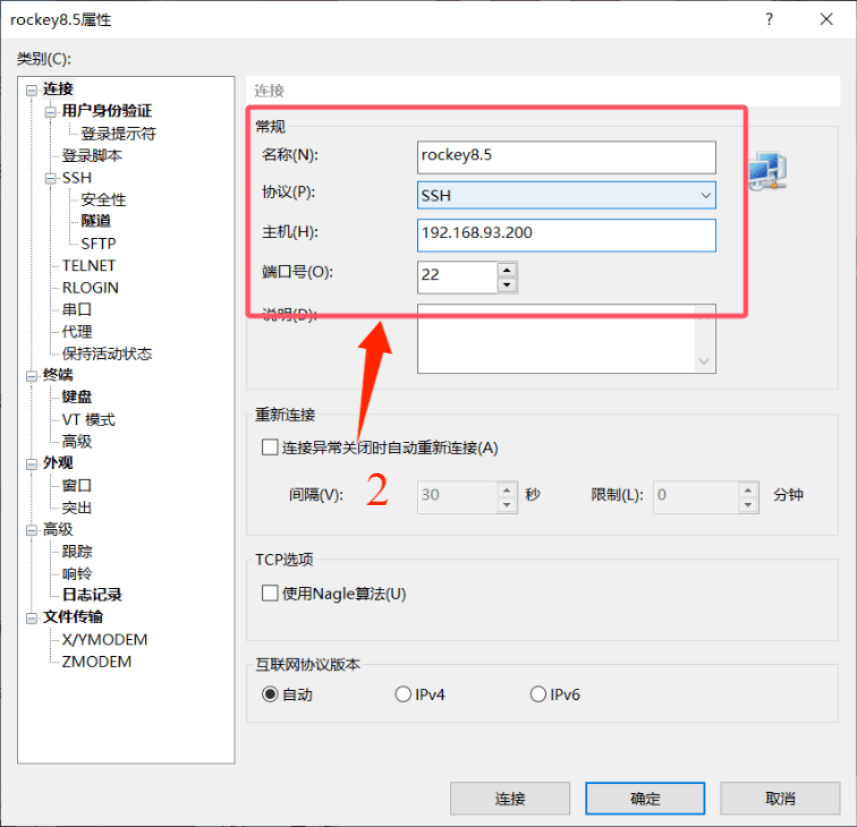Click the 连接 button
This screenshot has height=827, width=857.
pos(510,798)
